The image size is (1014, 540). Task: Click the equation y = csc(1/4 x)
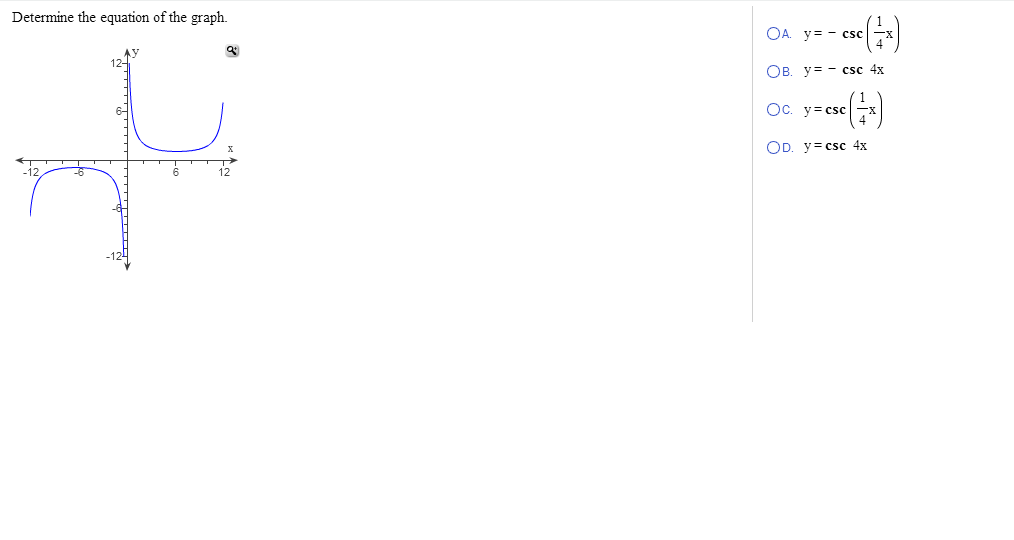coord(843,110)
